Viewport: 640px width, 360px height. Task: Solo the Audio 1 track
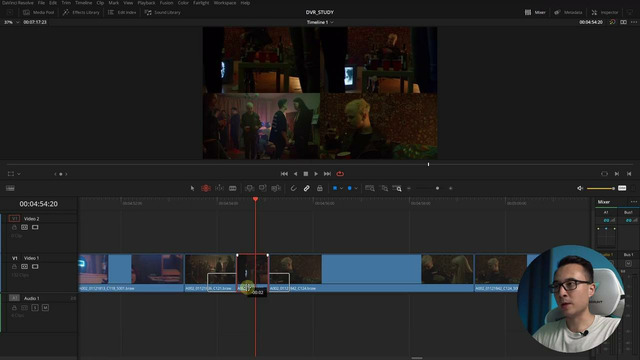click(x=35, y=308)
